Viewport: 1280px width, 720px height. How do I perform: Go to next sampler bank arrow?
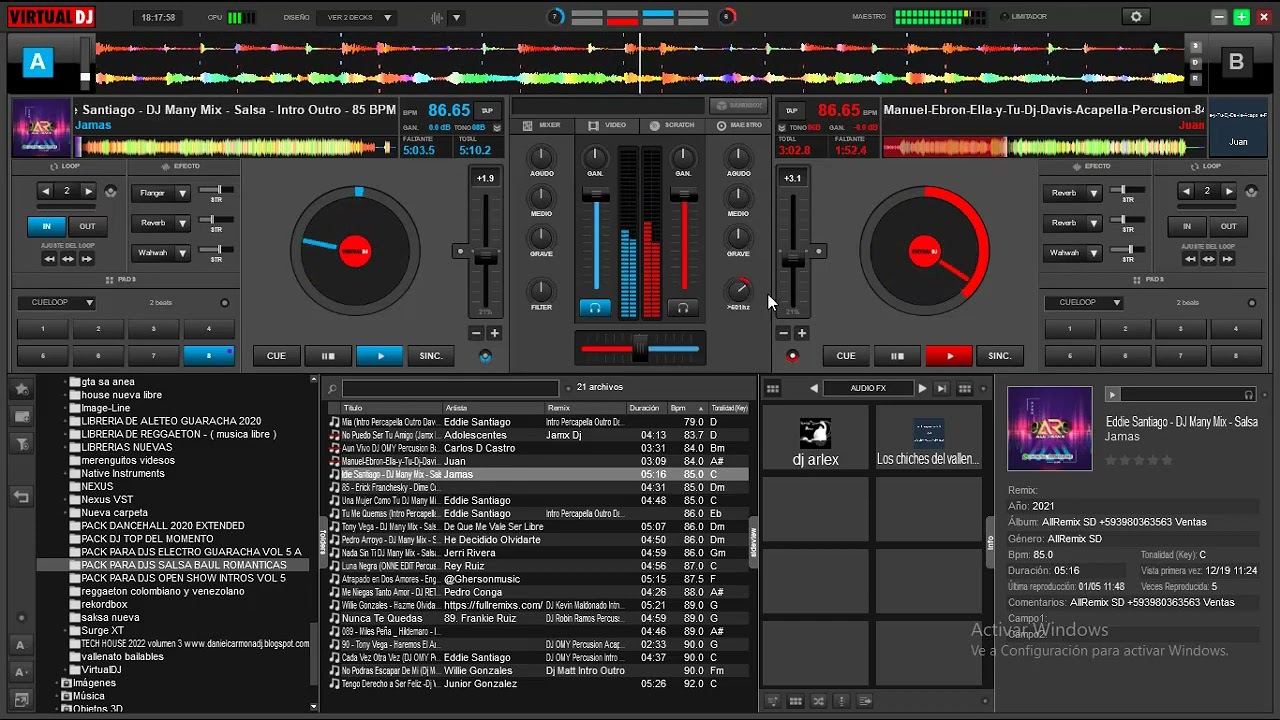922,389
